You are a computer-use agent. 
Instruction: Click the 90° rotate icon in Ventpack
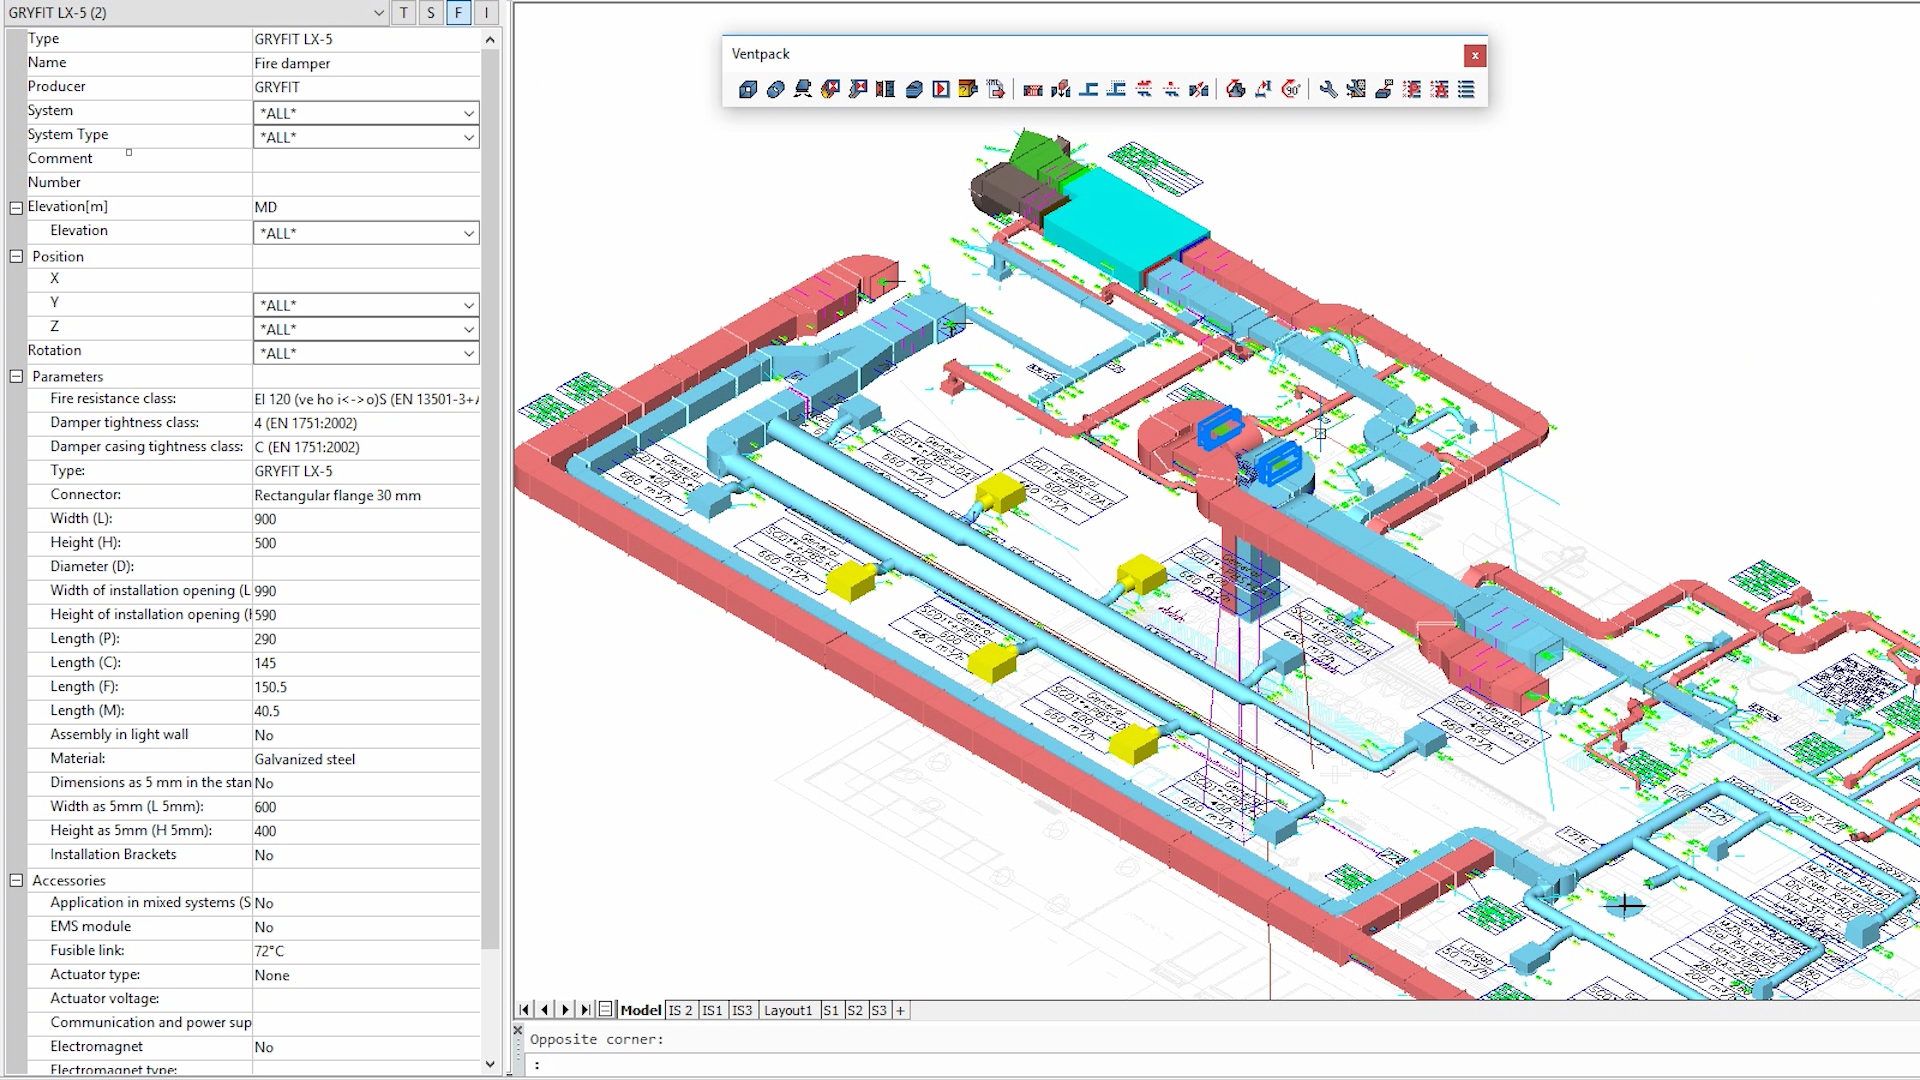point(1291,89)
